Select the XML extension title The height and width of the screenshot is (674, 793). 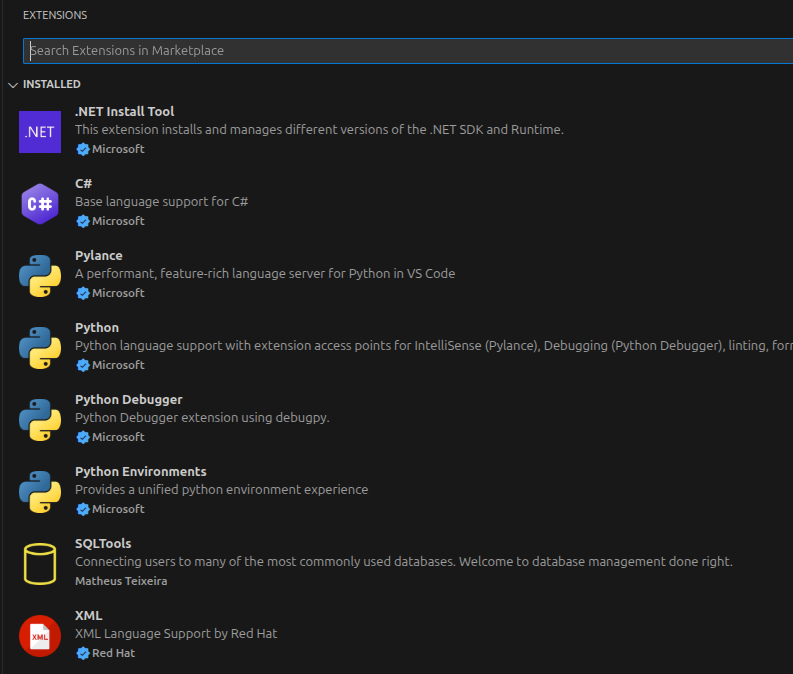click(88, 616)
